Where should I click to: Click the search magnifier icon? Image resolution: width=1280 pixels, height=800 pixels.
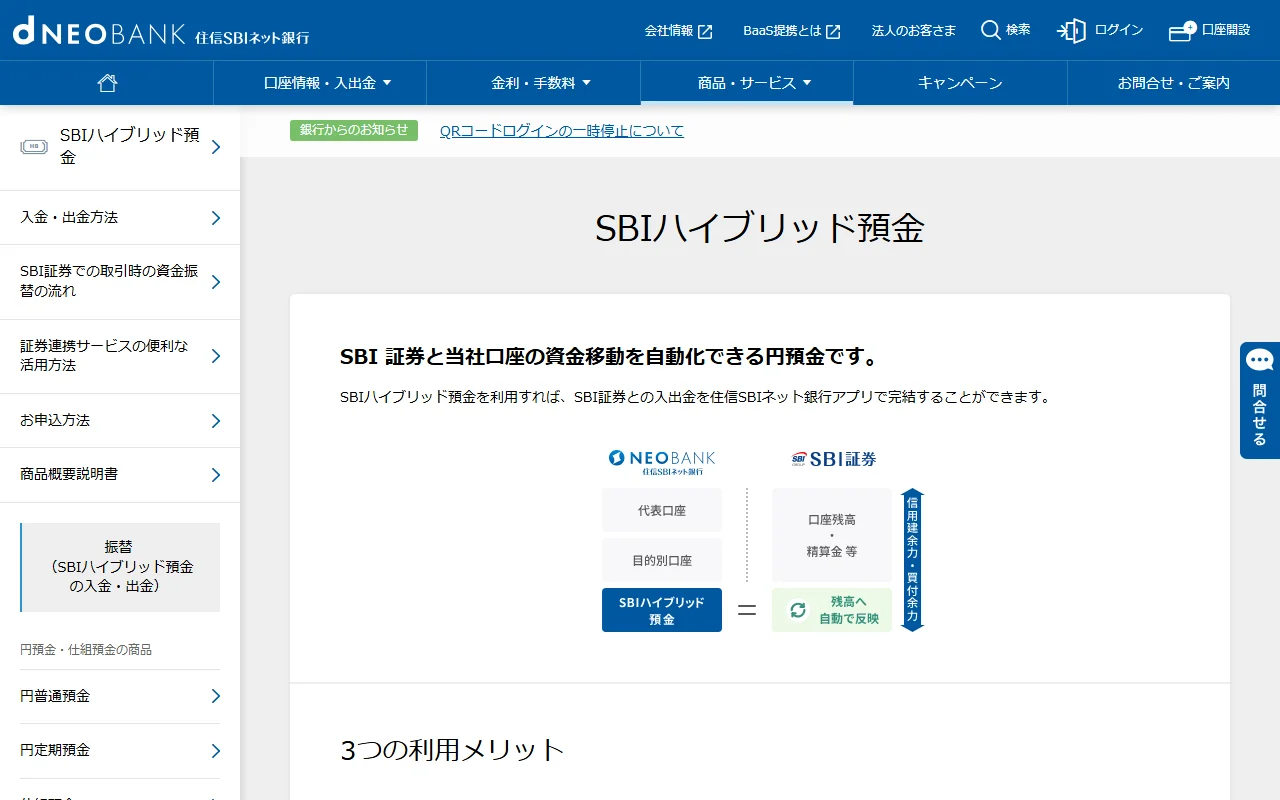pyautogui.click(x=990, y=30)
